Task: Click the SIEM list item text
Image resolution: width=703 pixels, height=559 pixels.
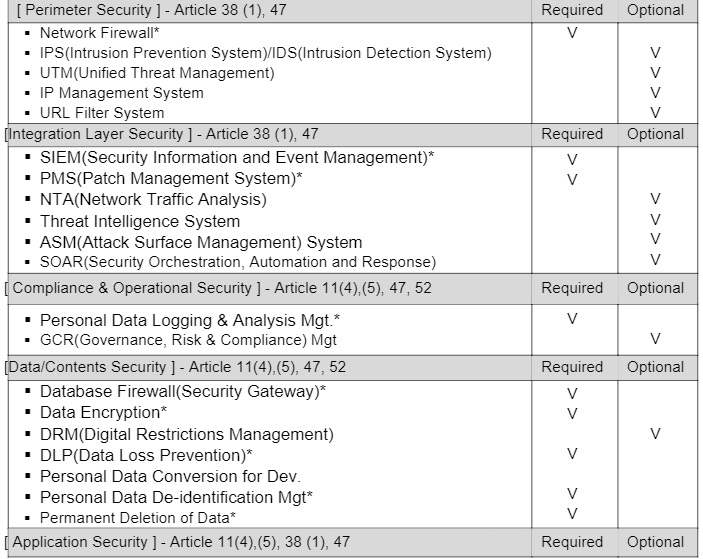Action: pyautogui.click(x=237, y=158)
